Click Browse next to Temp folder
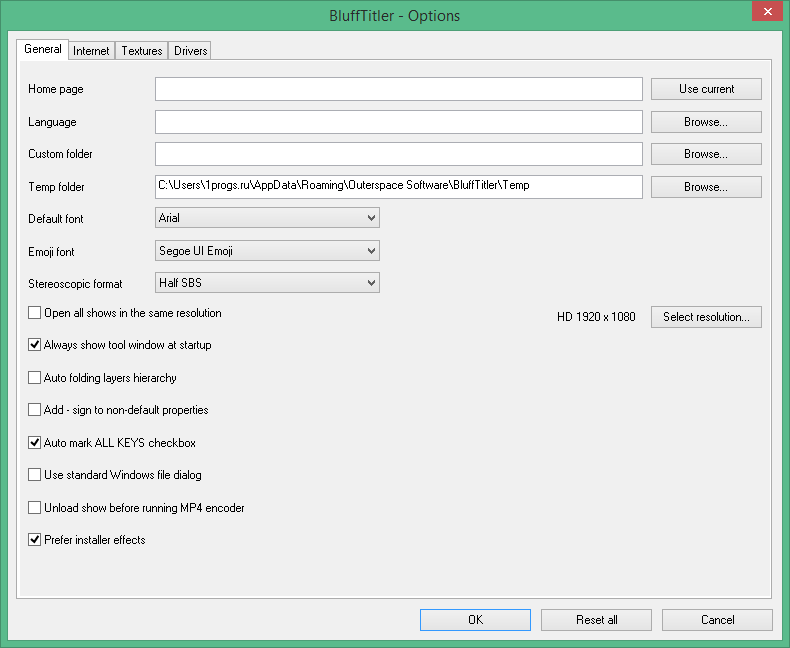This screenshot has height=648, width=790. tap(706, 187)
